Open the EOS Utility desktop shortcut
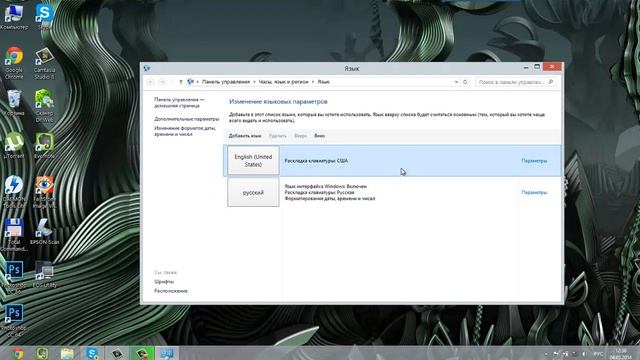Image resolution: width=640 pixels, height=360 pixels. pyautogui.click(x=44, y=274)
